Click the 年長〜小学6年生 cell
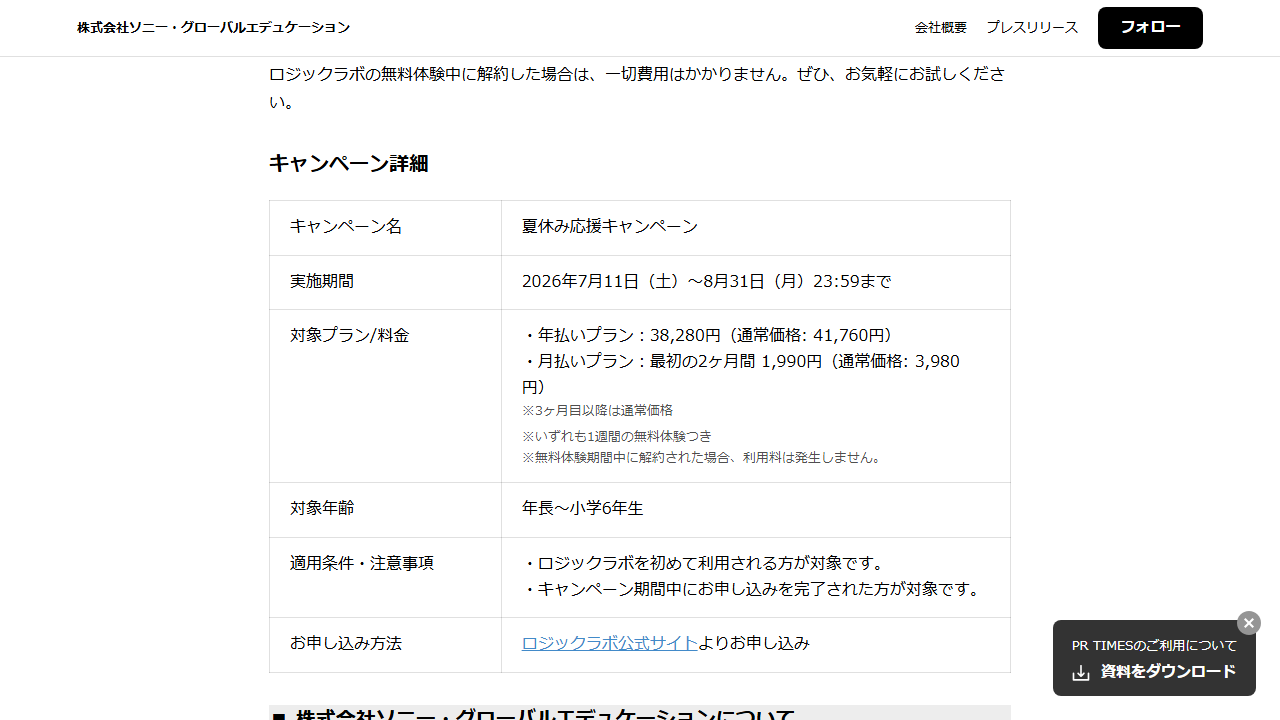This screenshot has height=720, width=1280. [x=755, y=510]
